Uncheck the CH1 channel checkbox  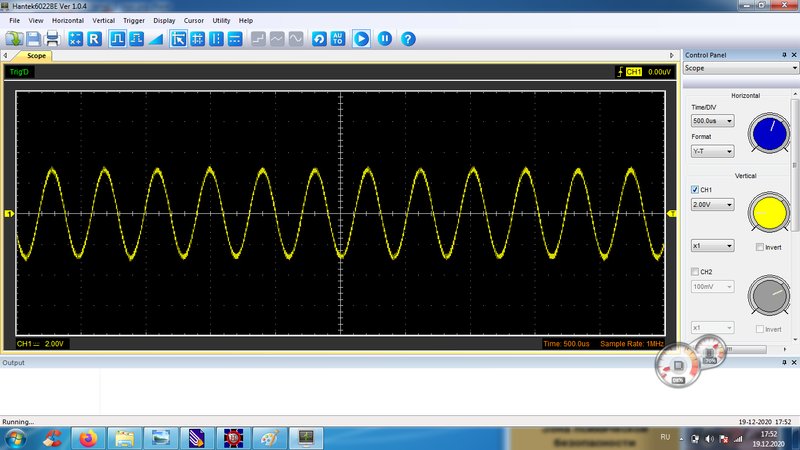coord(696,189)
